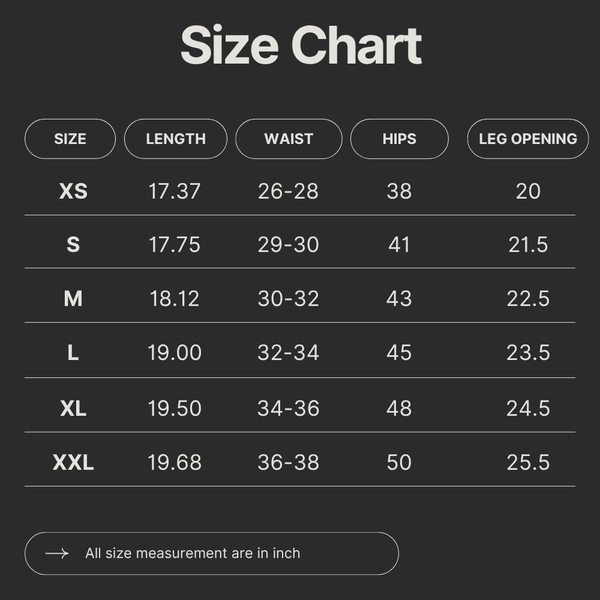
Task: Select the L size row label
Action: coord(73,352)
